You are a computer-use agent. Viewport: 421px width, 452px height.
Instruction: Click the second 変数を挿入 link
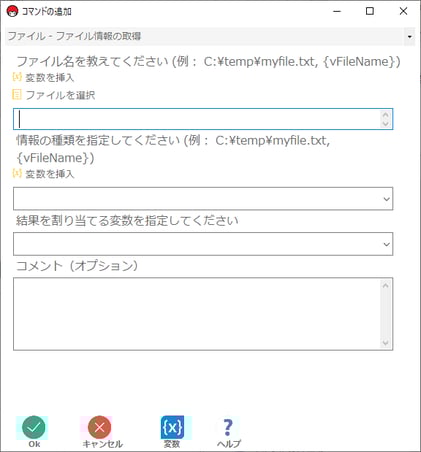(x=50, y=174)
